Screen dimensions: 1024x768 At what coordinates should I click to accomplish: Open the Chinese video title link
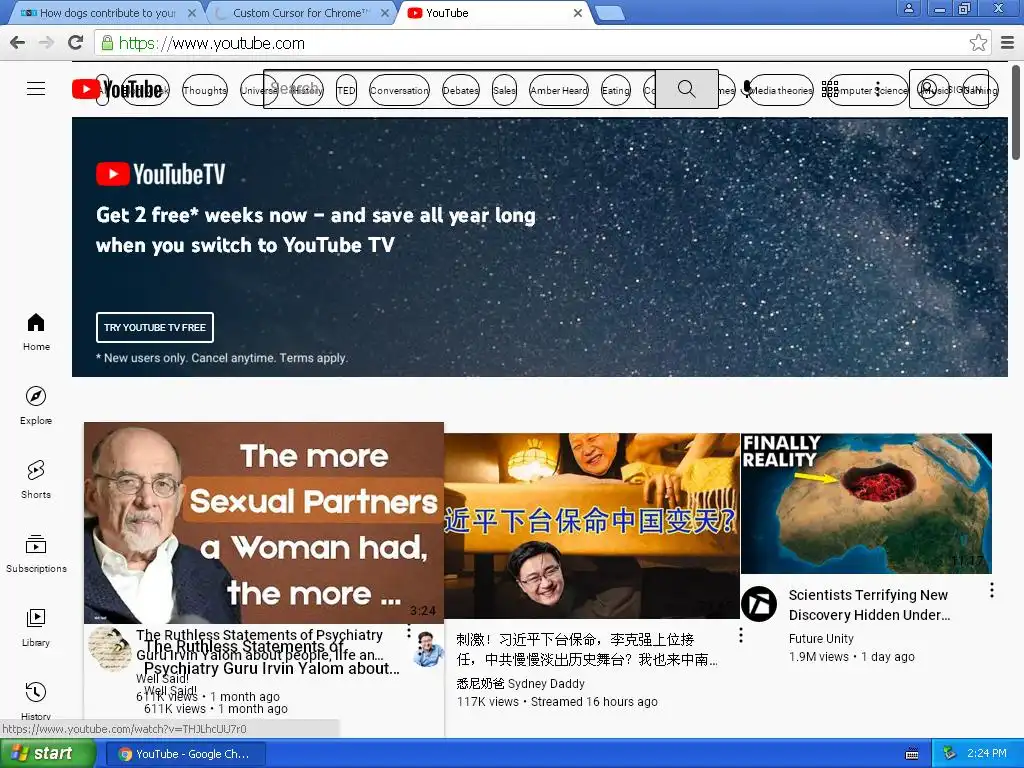(x=586, y=650)
